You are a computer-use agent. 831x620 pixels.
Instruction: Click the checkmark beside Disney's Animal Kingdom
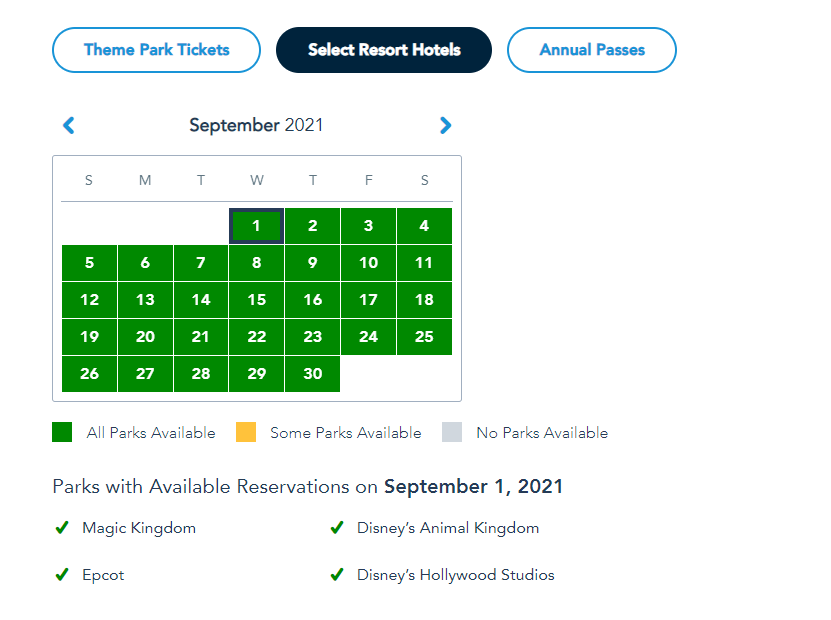[x=337, y=528]
